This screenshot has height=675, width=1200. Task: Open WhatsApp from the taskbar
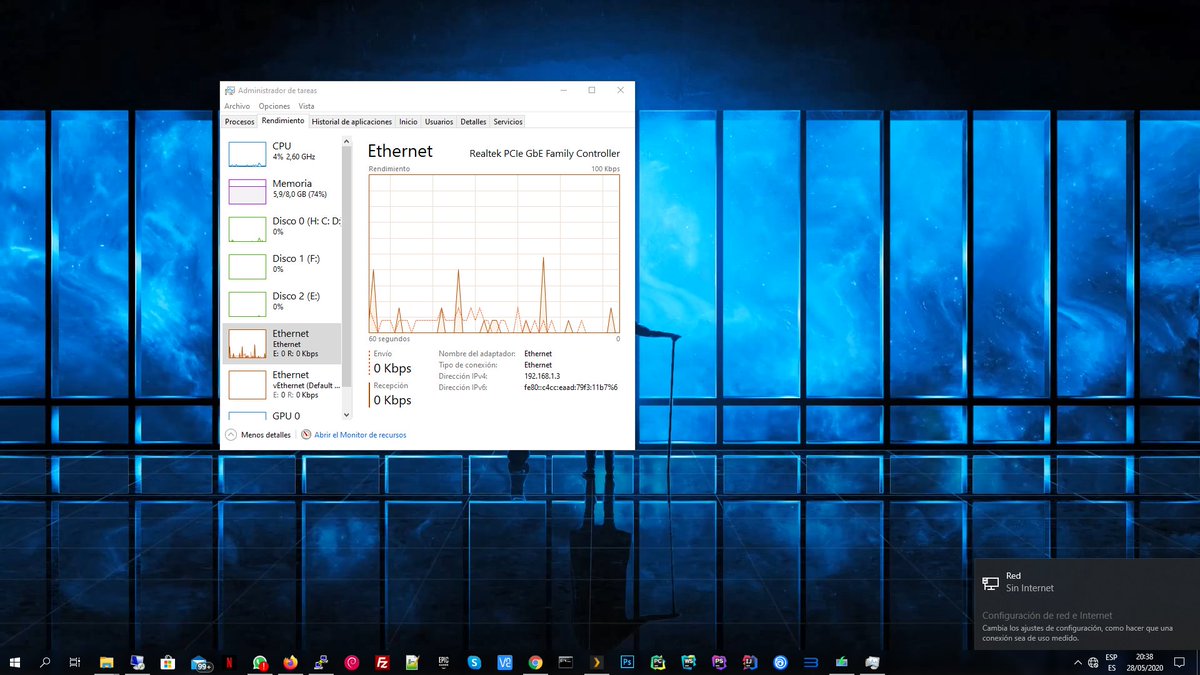click(260, 662)
